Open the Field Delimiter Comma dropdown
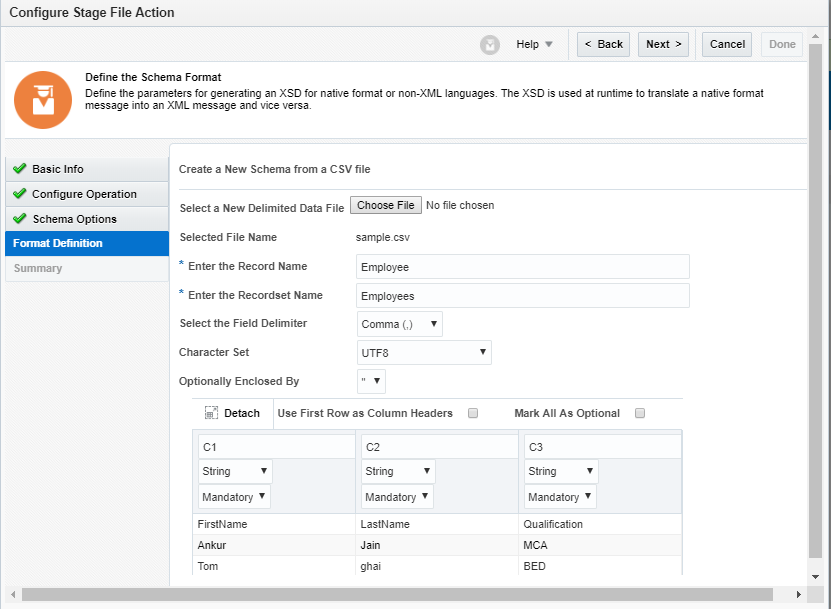This screenshot has width=831, height=609. (400, 324)
